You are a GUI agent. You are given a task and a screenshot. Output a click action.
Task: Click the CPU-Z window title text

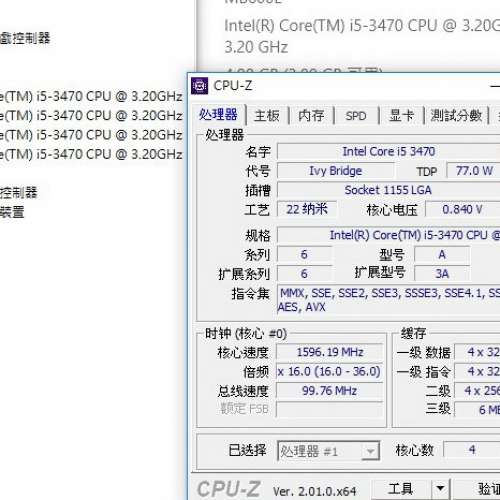[233, 86]
